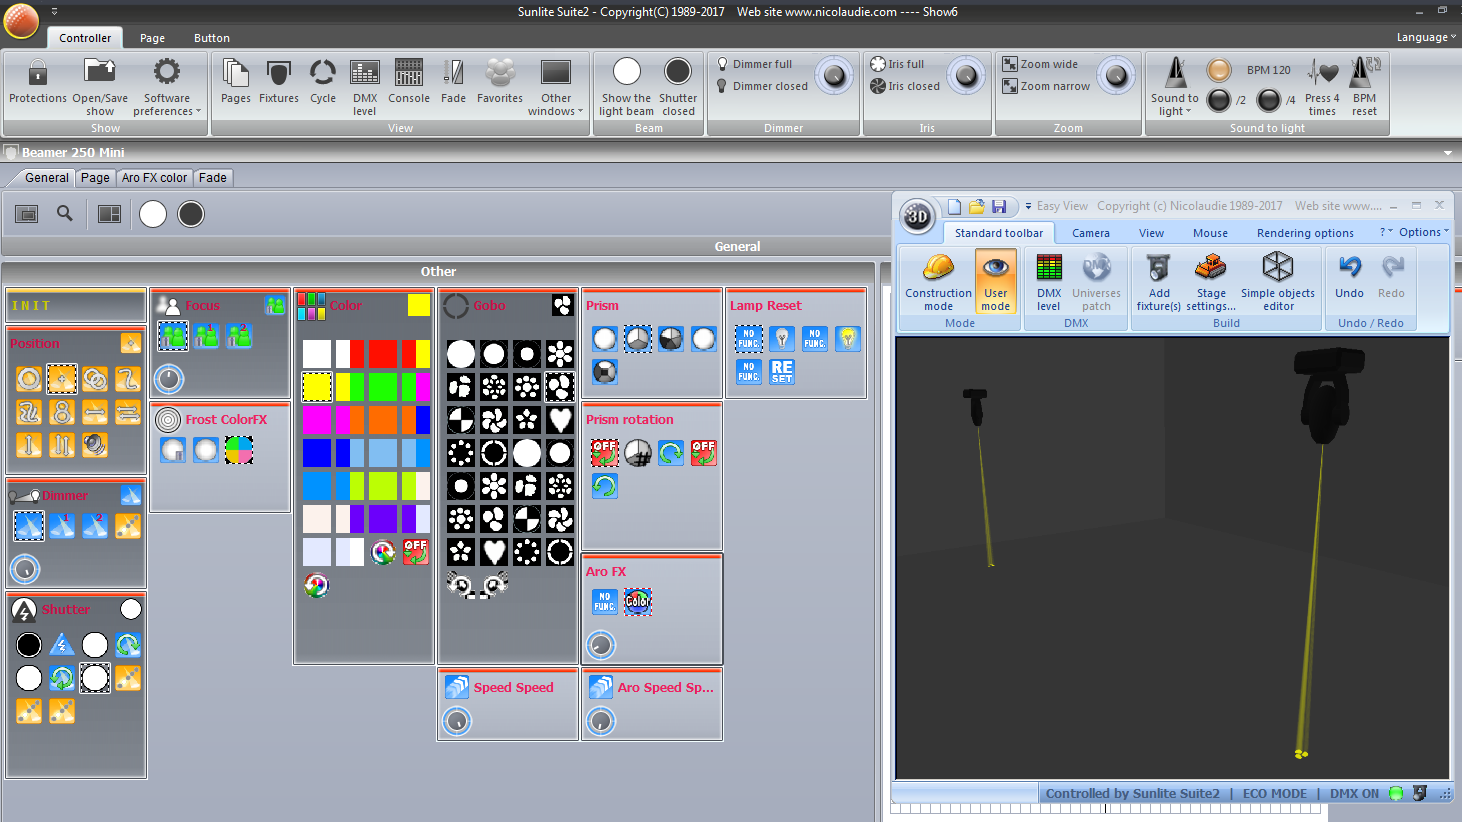Save the Easy View stage file
This screenshot has width=1462, height=822.
[x=999, y=206]
